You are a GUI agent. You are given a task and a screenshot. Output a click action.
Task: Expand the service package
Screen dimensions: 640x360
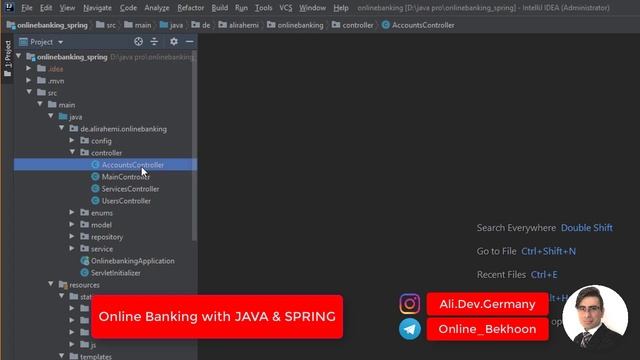[x=72, y=248]
